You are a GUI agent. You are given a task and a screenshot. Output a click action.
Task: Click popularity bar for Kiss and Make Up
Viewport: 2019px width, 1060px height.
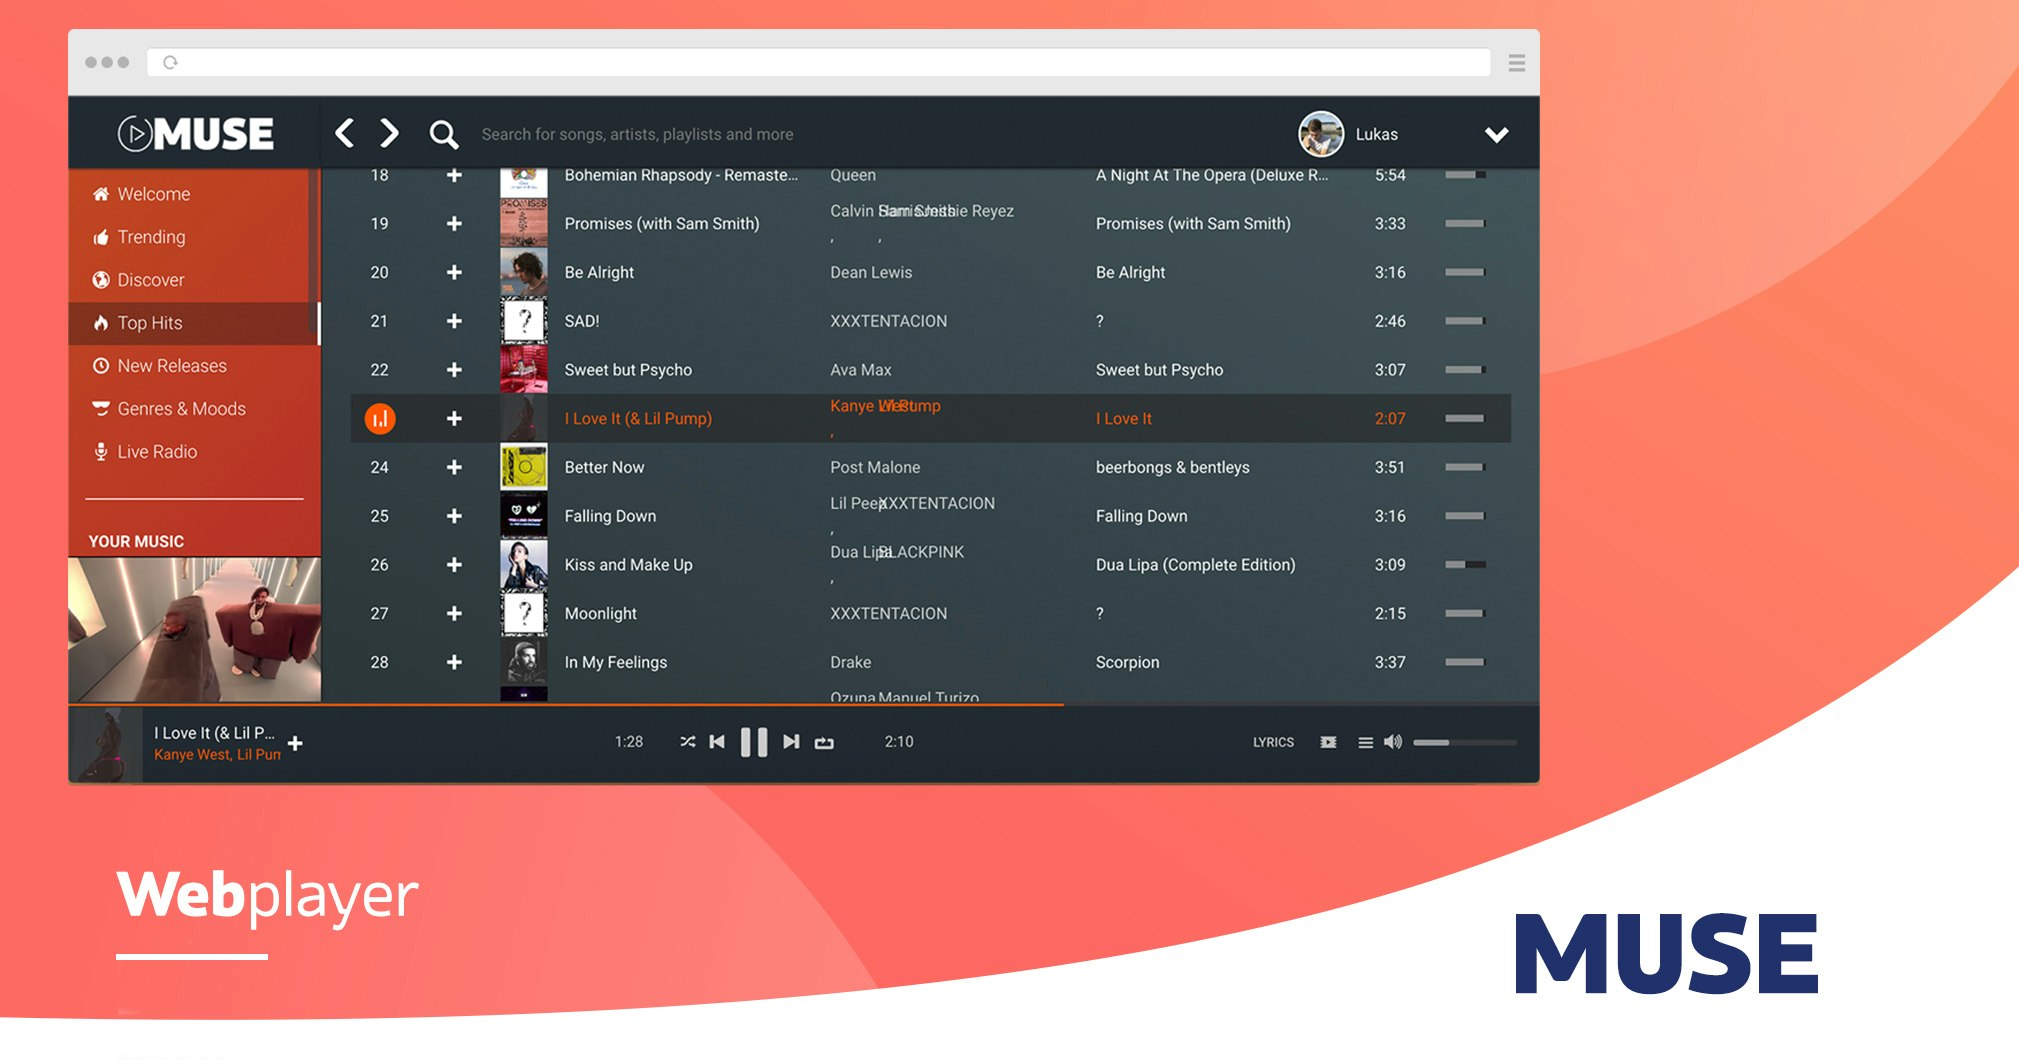pyautogui.click(x=1465, y=565)
